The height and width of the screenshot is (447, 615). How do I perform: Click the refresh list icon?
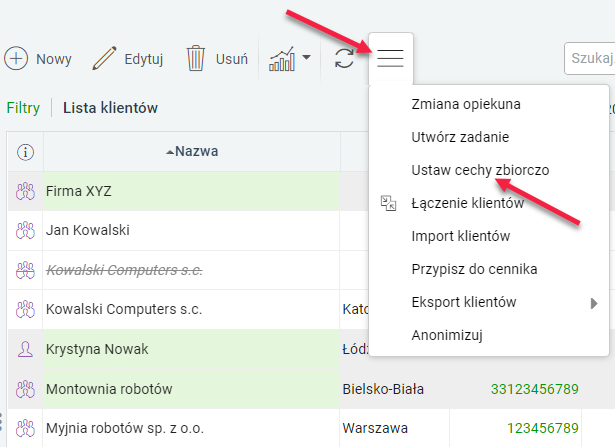click(344, 58)
